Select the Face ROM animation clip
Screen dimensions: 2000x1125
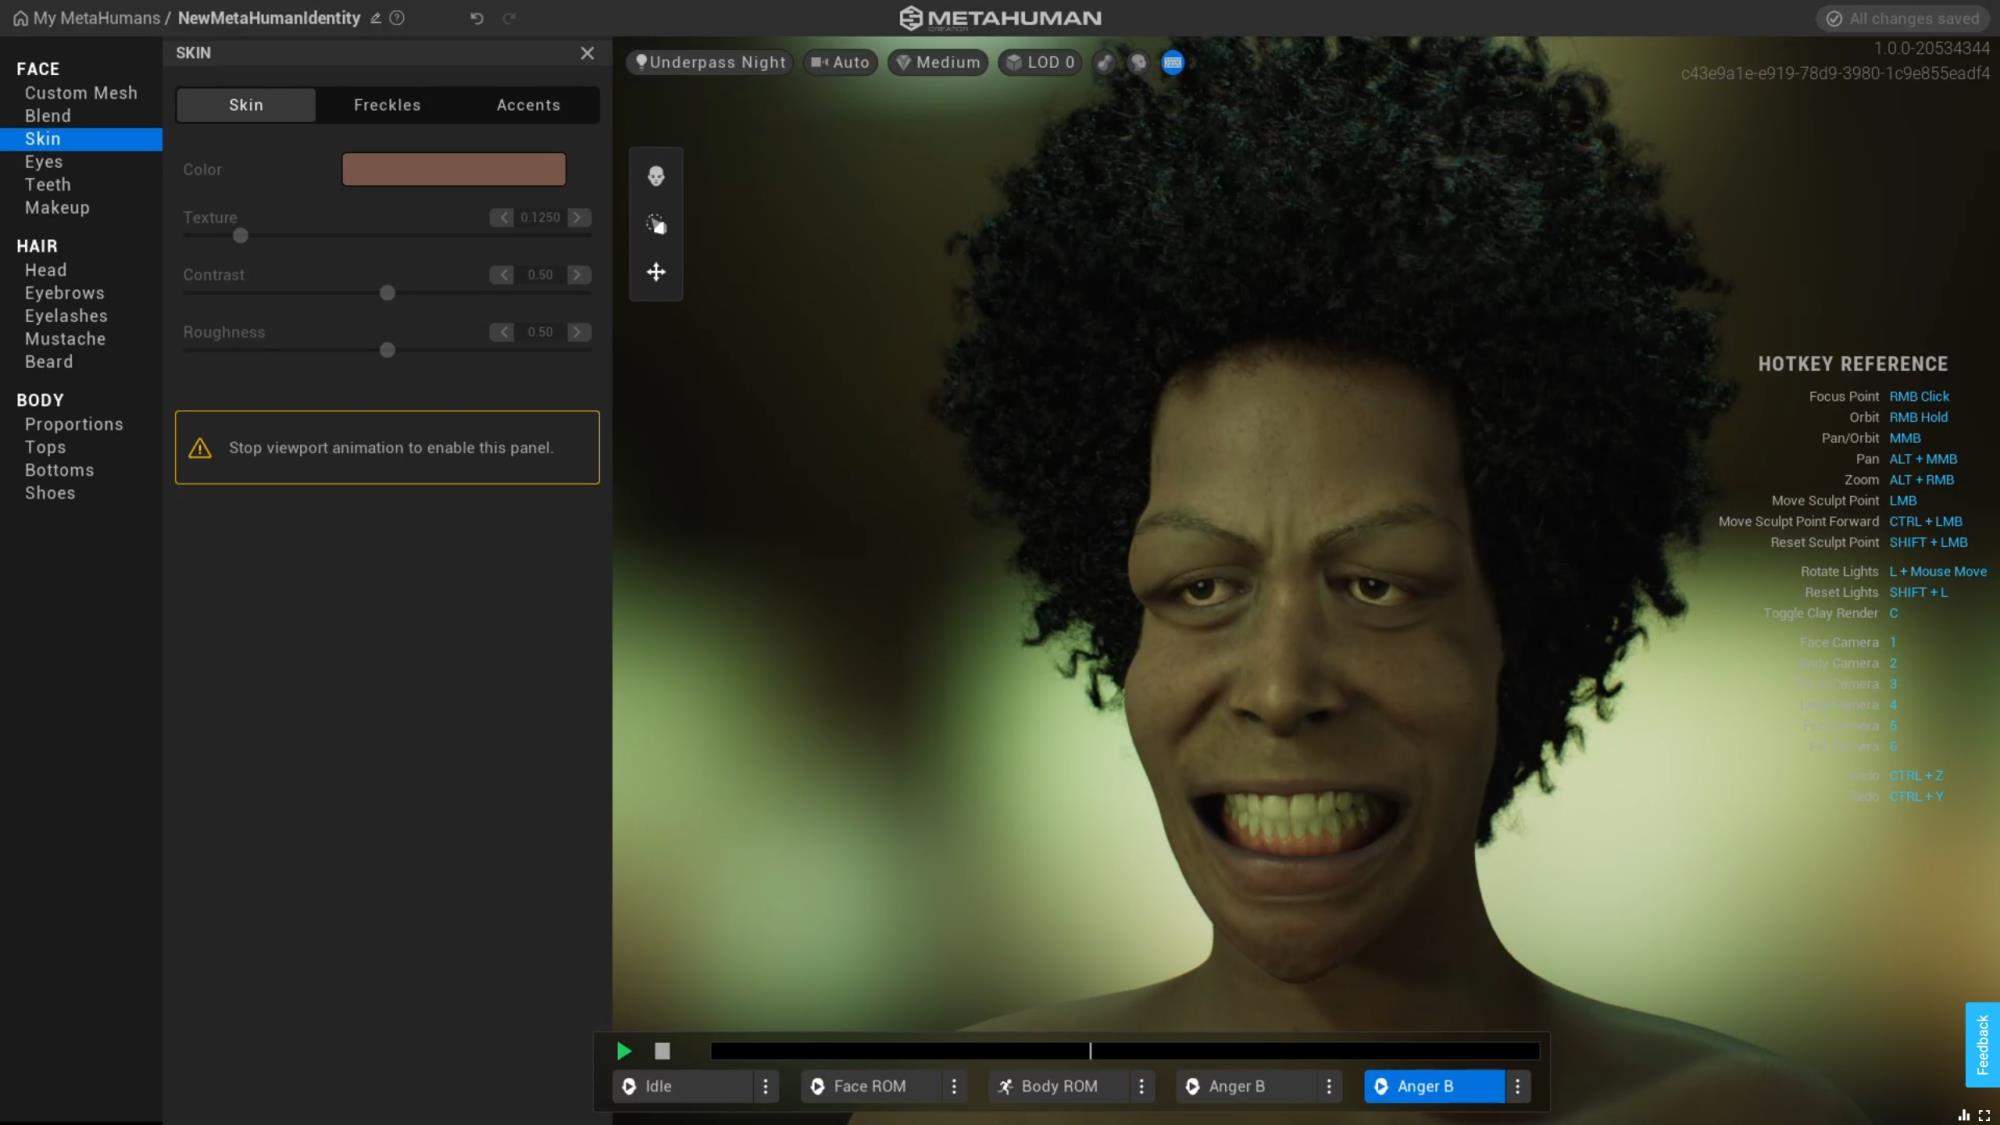871,1086
